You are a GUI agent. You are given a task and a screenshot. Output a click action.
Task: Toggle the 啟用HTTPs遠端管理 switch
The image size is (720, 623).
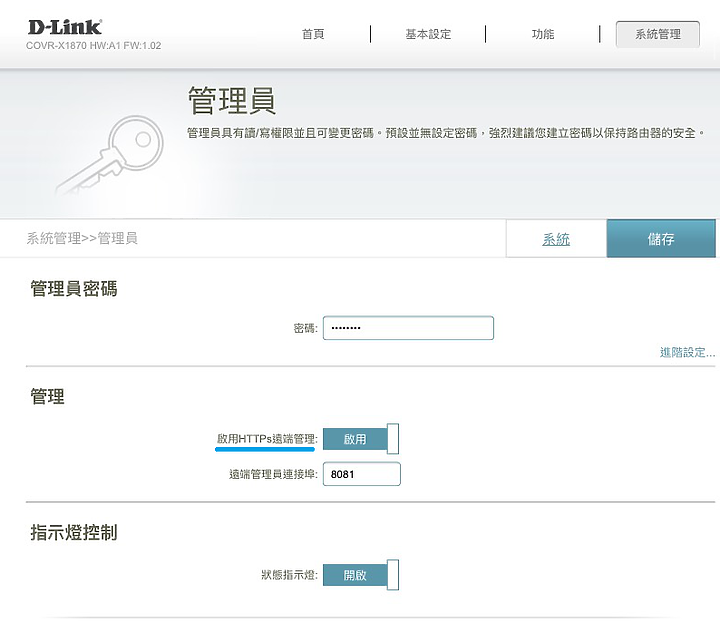tap(361, 439)
